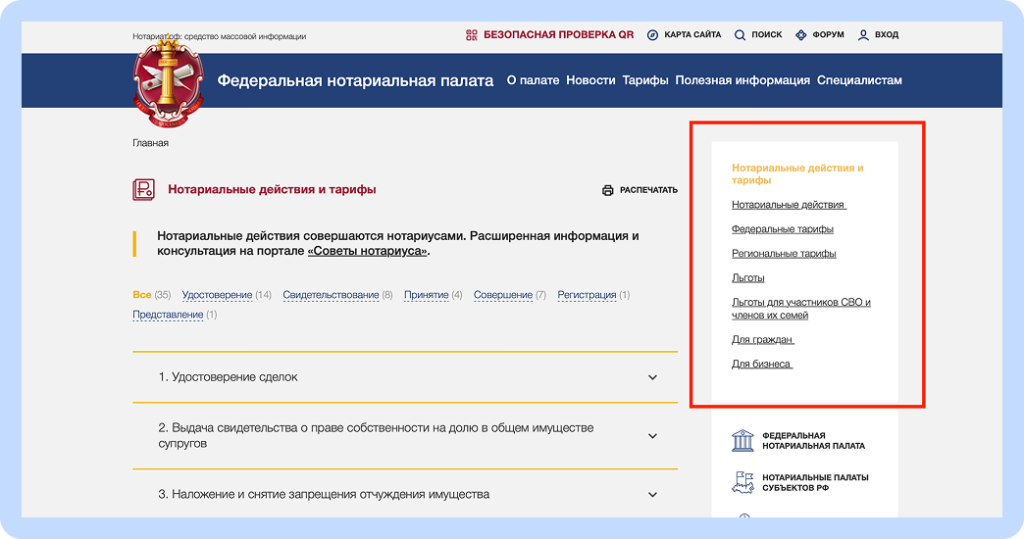Expand item 3 Наложение и снятие запрещения chevron
Image resolution: width=1024 pixels, height=539 pixels.
(652, 495)
